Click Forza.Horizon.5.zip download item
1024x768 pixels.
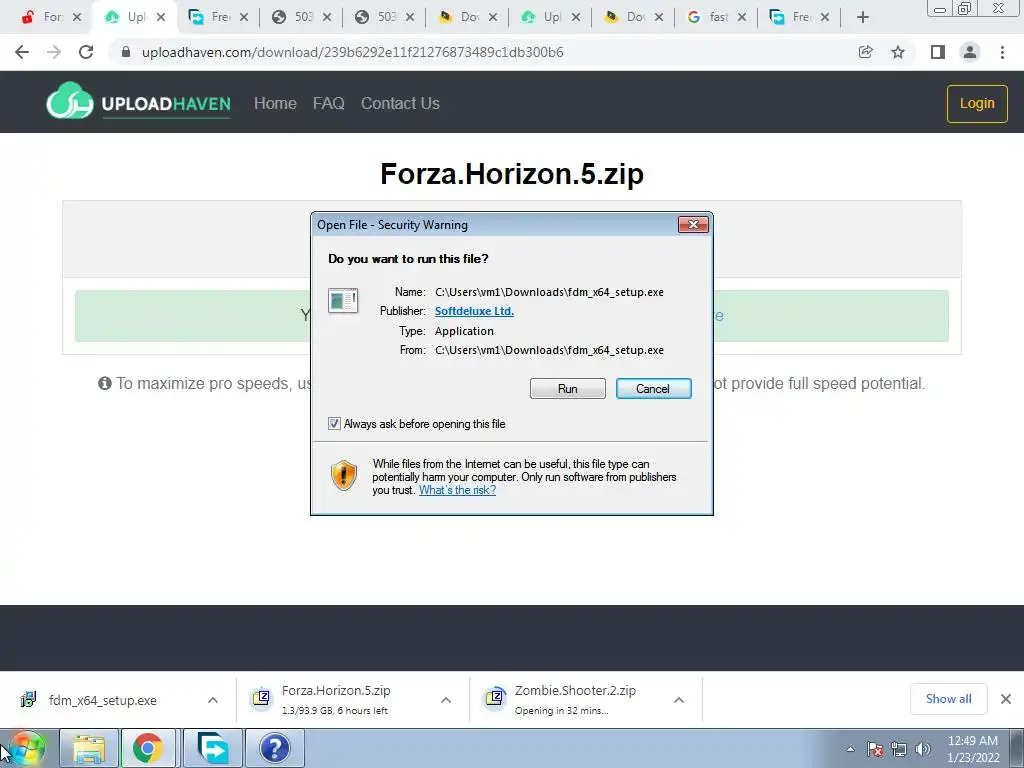click(x=336, y=699)
